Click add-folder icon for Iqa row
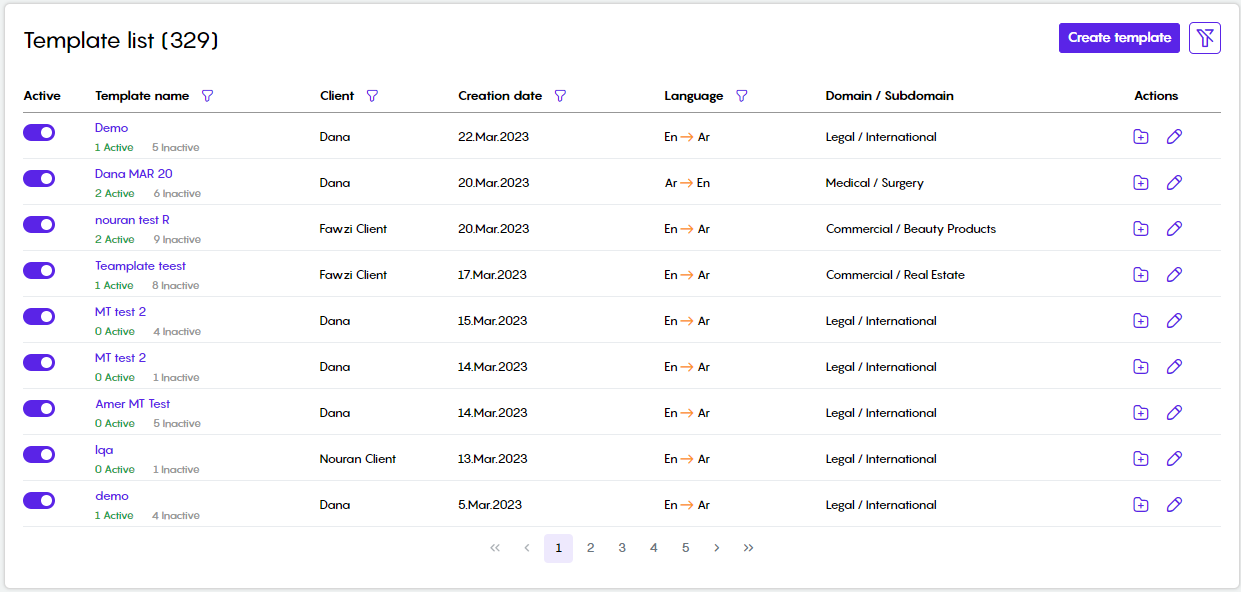1241x592 pixels. point(1141,459)
